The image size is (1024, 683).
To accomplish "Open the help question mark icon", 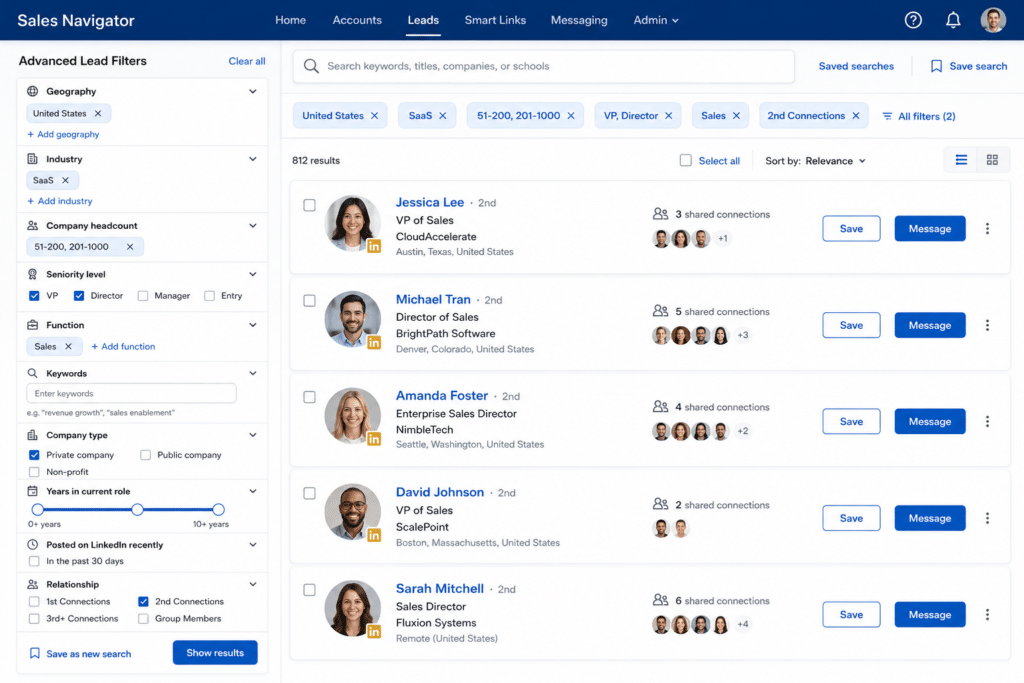I will coord(913,20).
